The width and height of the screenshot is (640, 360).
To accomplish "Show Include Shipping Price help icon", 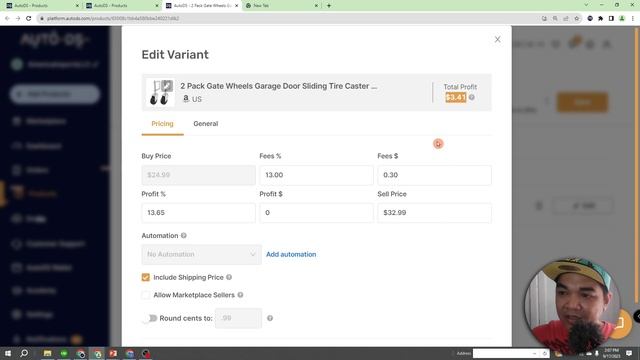I will (x=229, y=277).
